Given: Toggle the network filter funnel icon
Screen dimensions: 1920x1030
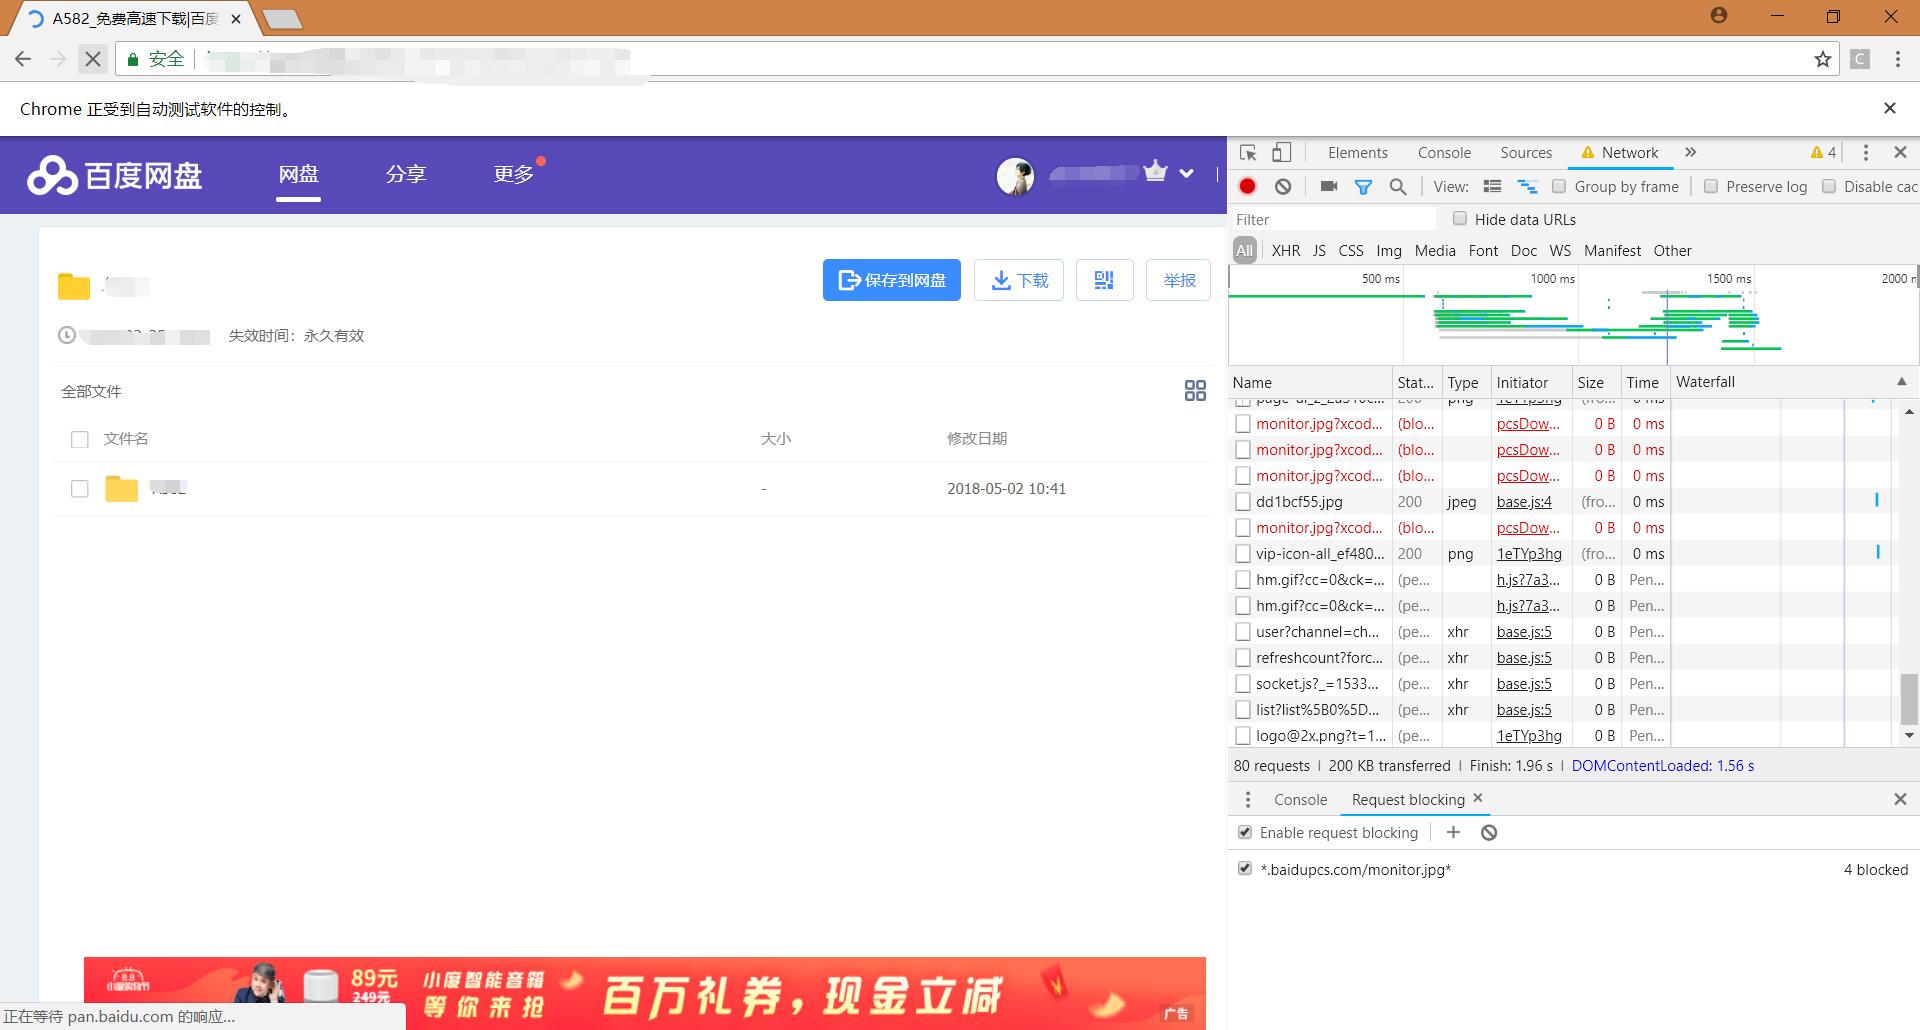Looking at the screenshot, I should [x=1363, y=186].
